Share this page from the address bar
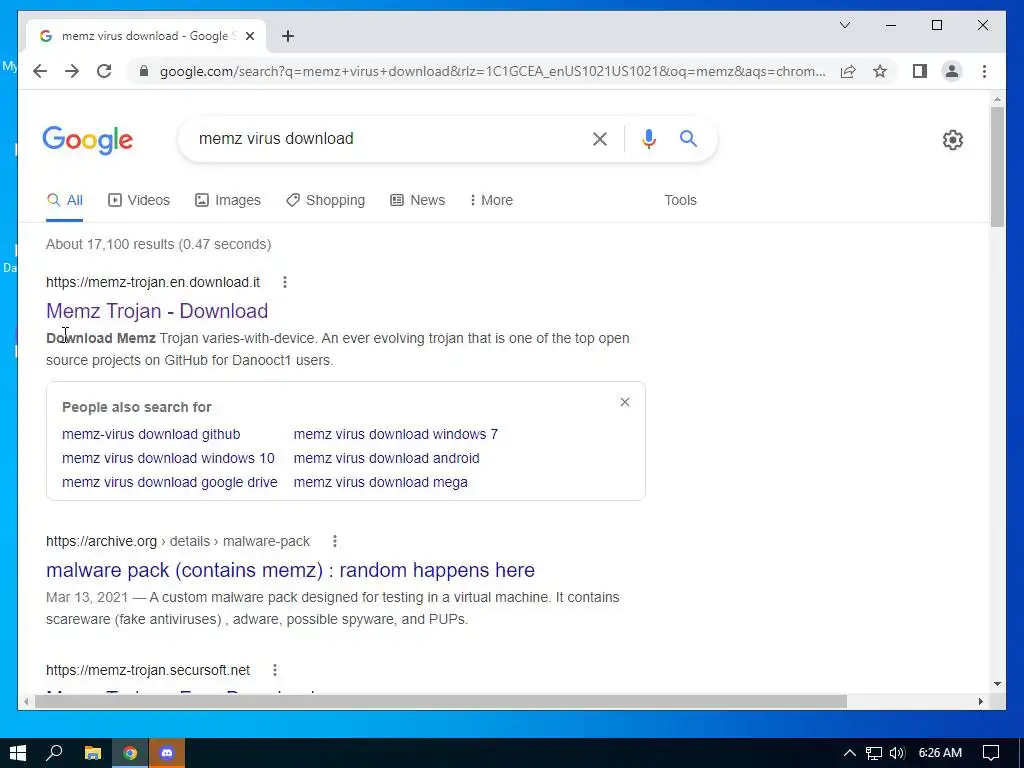Viewport: 1024px width, 768px height. (848, 71)
